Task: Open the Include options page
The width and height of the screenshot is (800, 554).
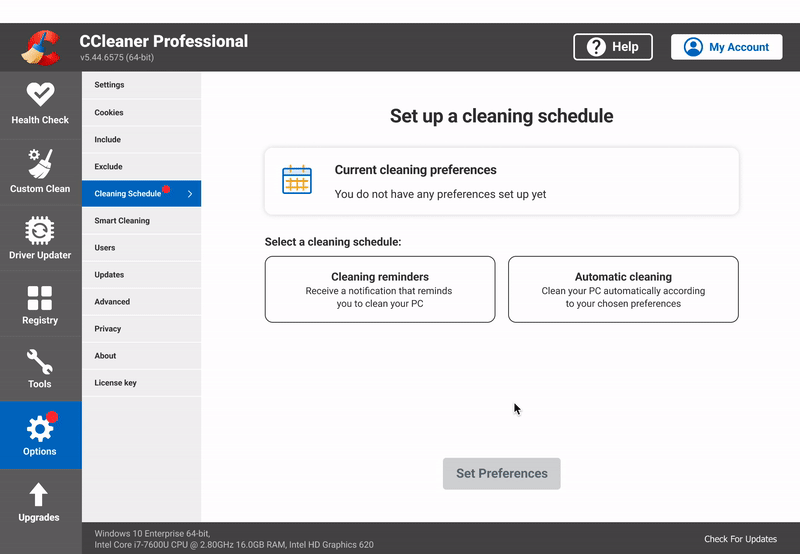Action: point(141,139)
